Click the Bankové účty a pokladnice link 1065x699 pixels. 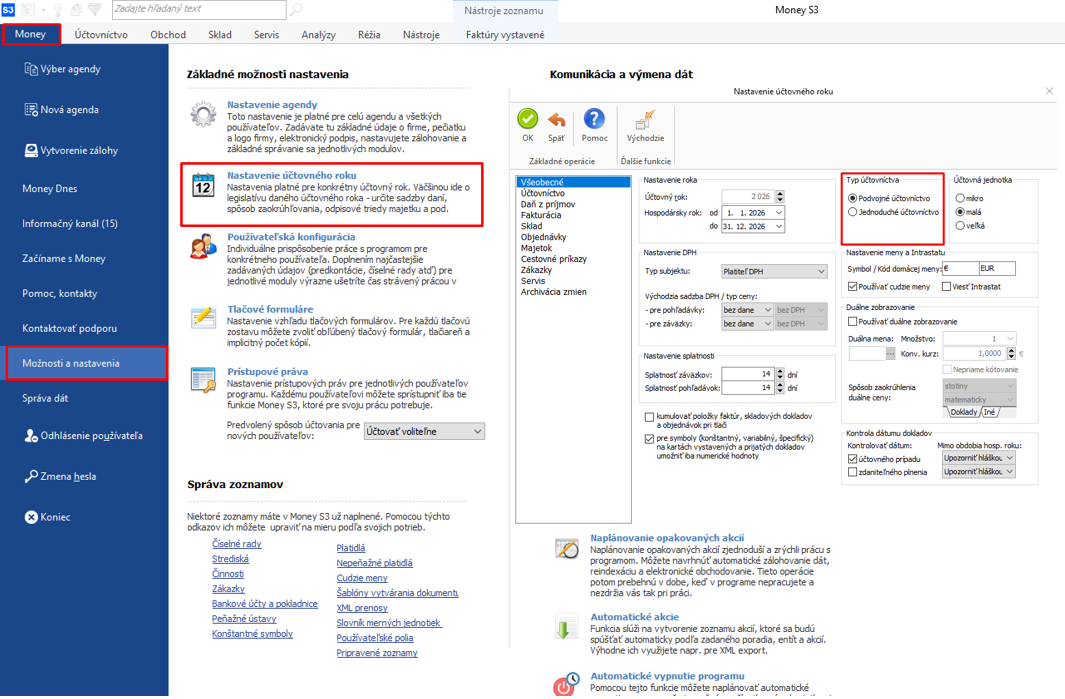[x=264, y=604]
